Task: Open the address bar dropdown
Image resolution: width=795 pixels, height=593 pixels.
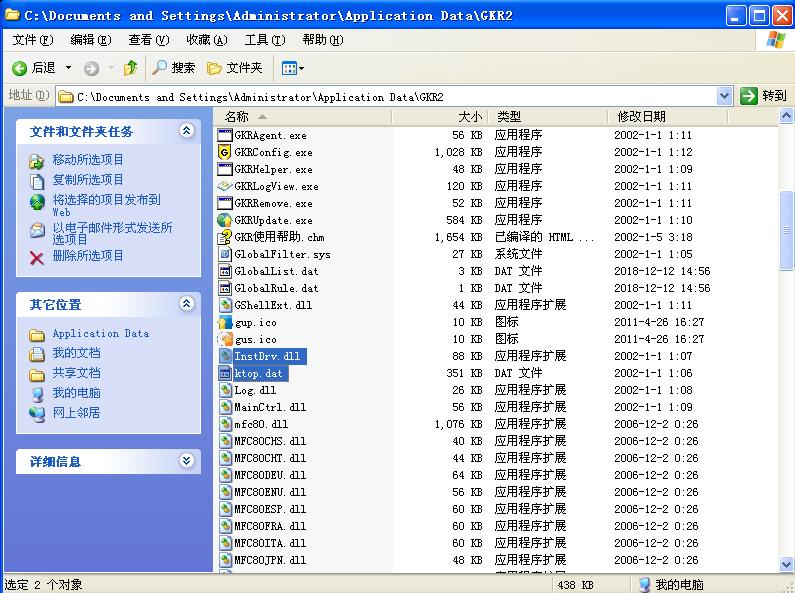Action: (x=725, y=96)
